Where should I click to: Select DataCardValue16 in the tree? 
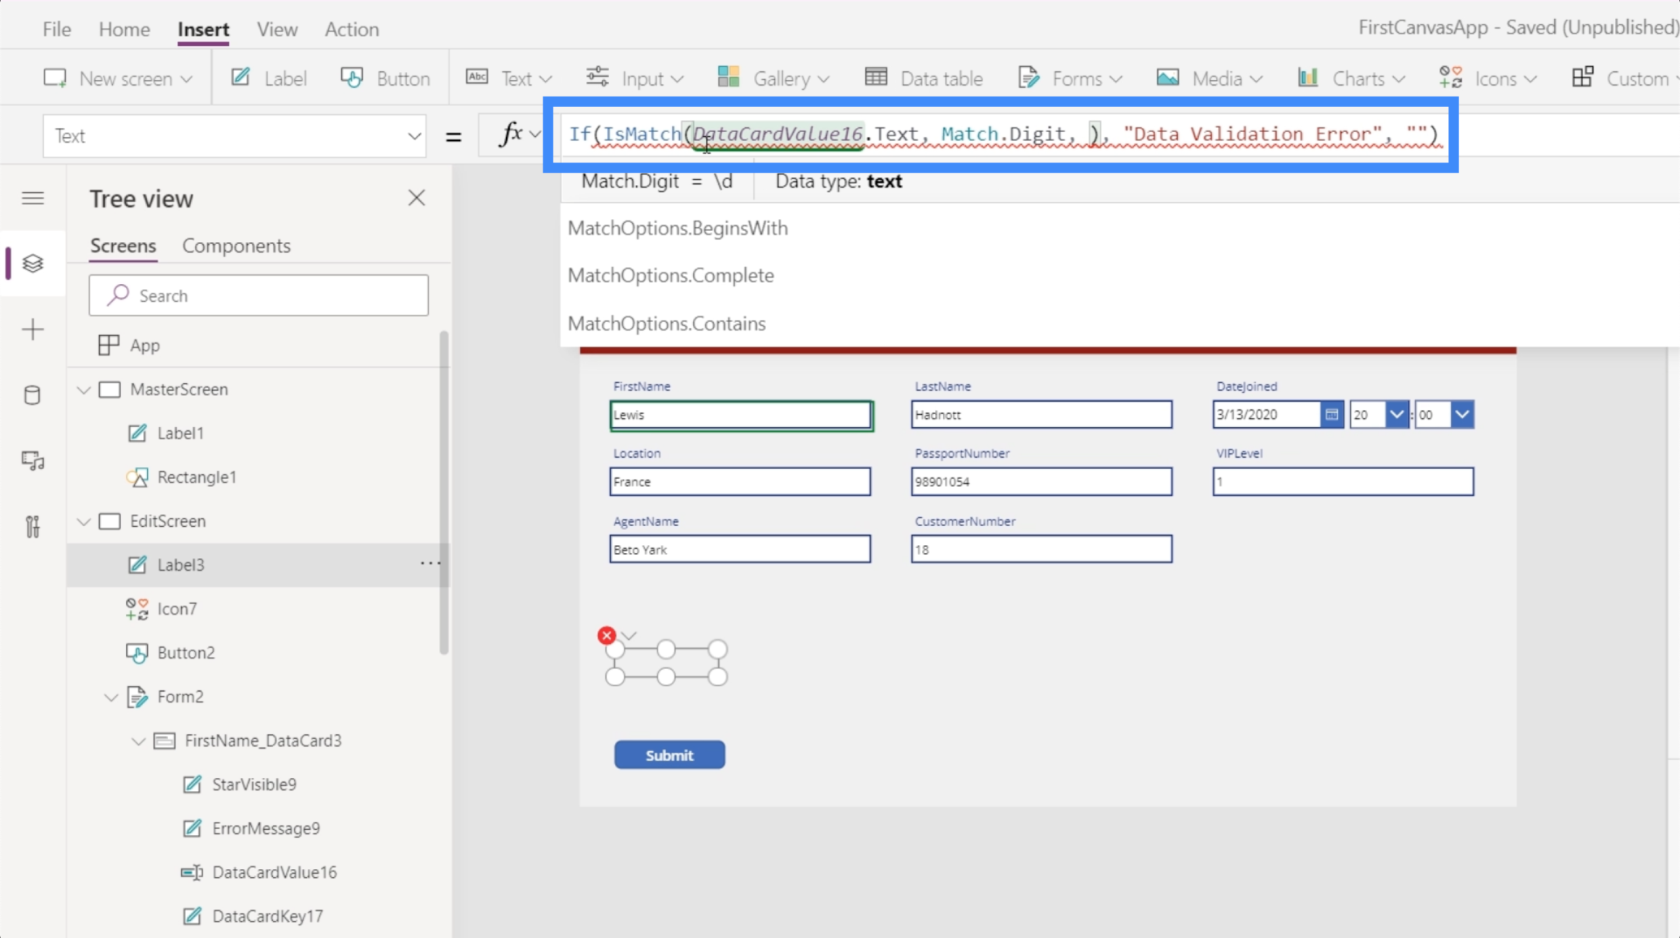pyautogui.click(x=275, y=873)
